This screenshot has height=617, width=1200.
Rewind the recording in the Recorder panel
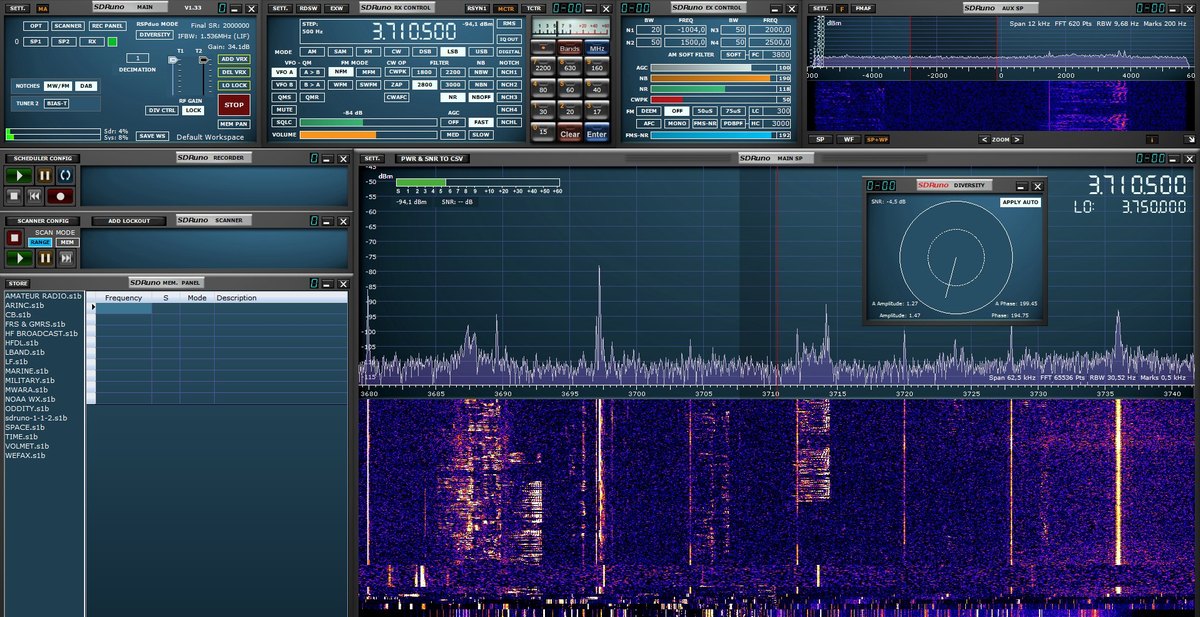[36, 197]
